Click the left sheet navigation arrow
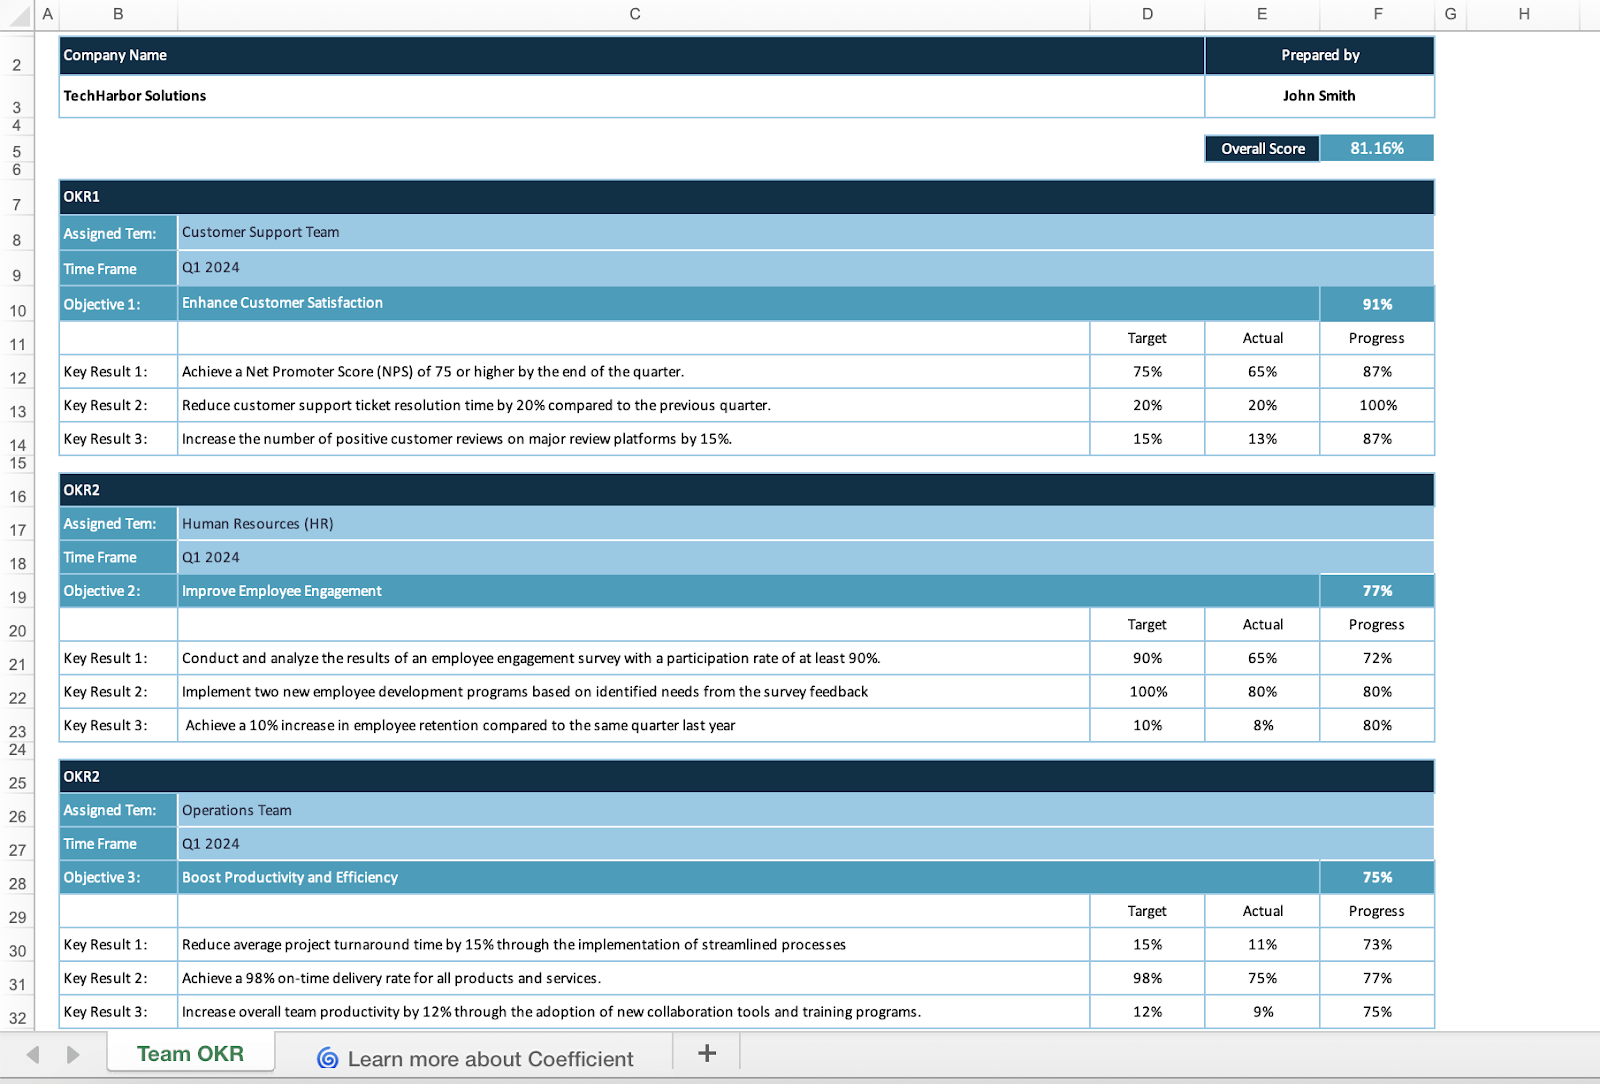 pyautogui.click(x=33, y=1053)
